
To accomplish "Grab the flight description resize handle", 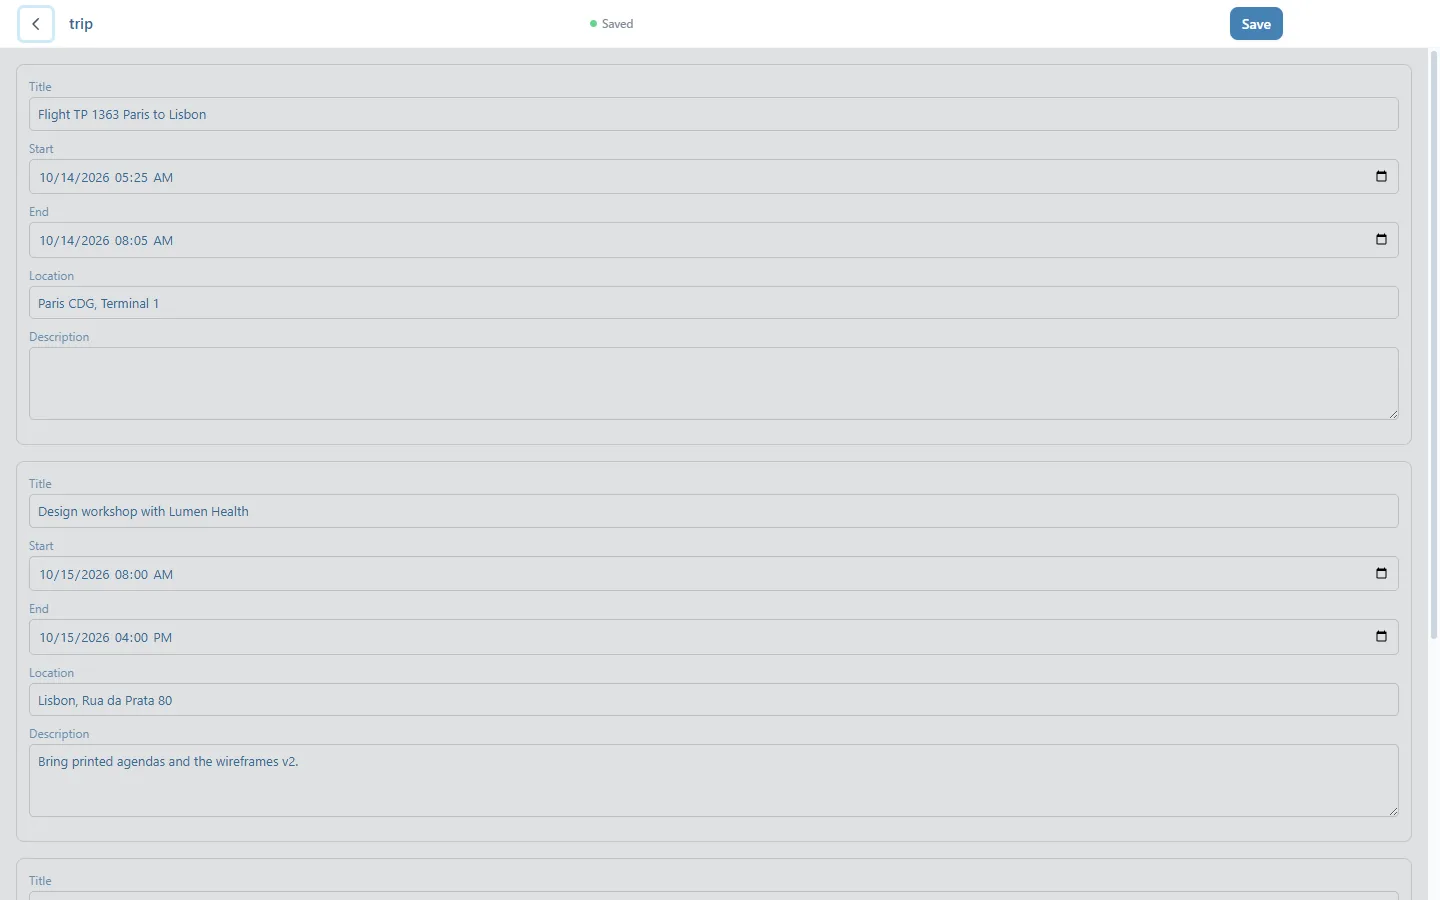I will pyautogui.click(x=1393, y=414).
